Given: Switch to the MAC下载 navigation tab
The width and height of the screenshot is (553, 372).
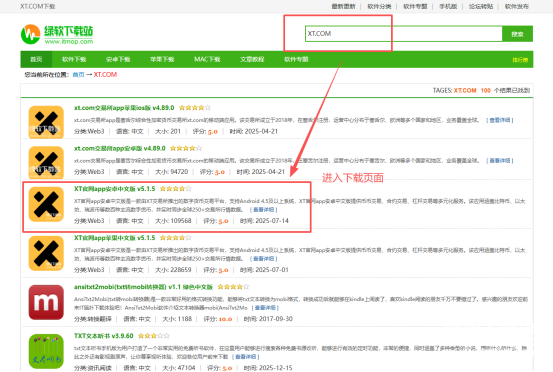Looking at the screenshot, I should pyautogui.click(x=207, y=59).
